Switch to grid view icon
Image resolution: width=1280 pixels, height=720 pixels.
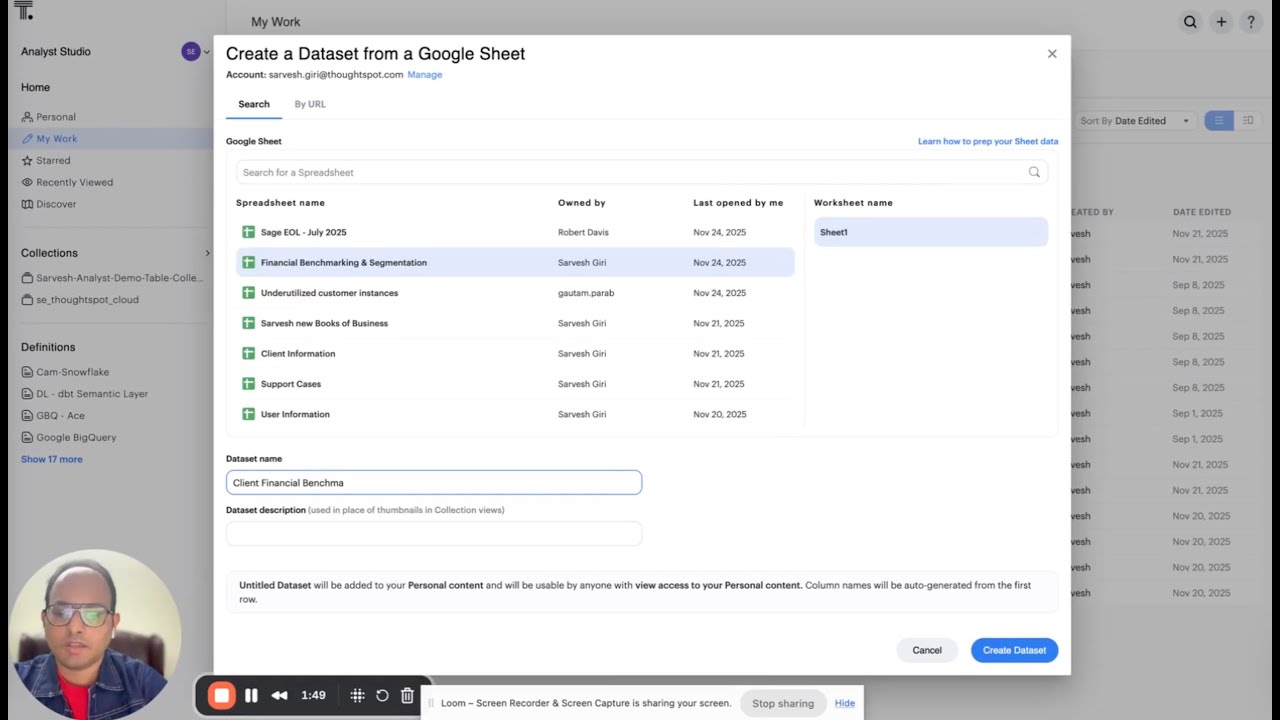coord(1248,121)
